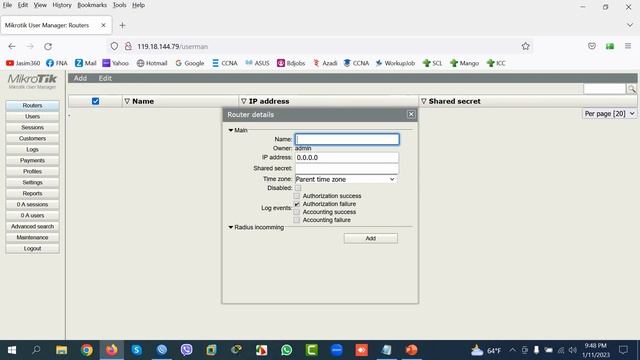Open the Jasim360 YouTube bookmark

tap(23, 63)
